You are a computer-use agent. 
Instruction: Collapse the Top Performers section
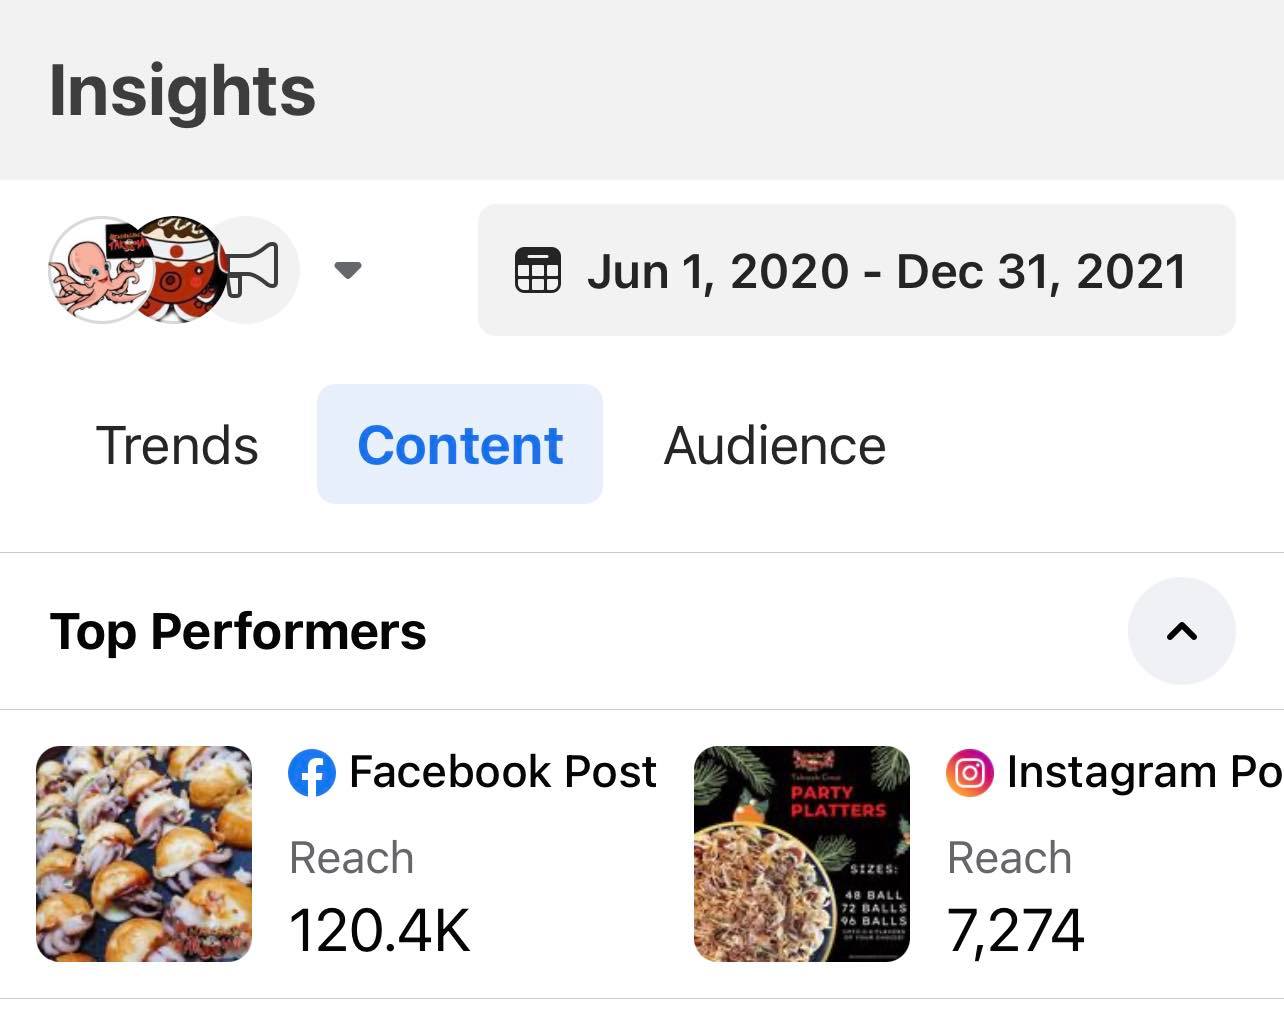(1181, 631)
